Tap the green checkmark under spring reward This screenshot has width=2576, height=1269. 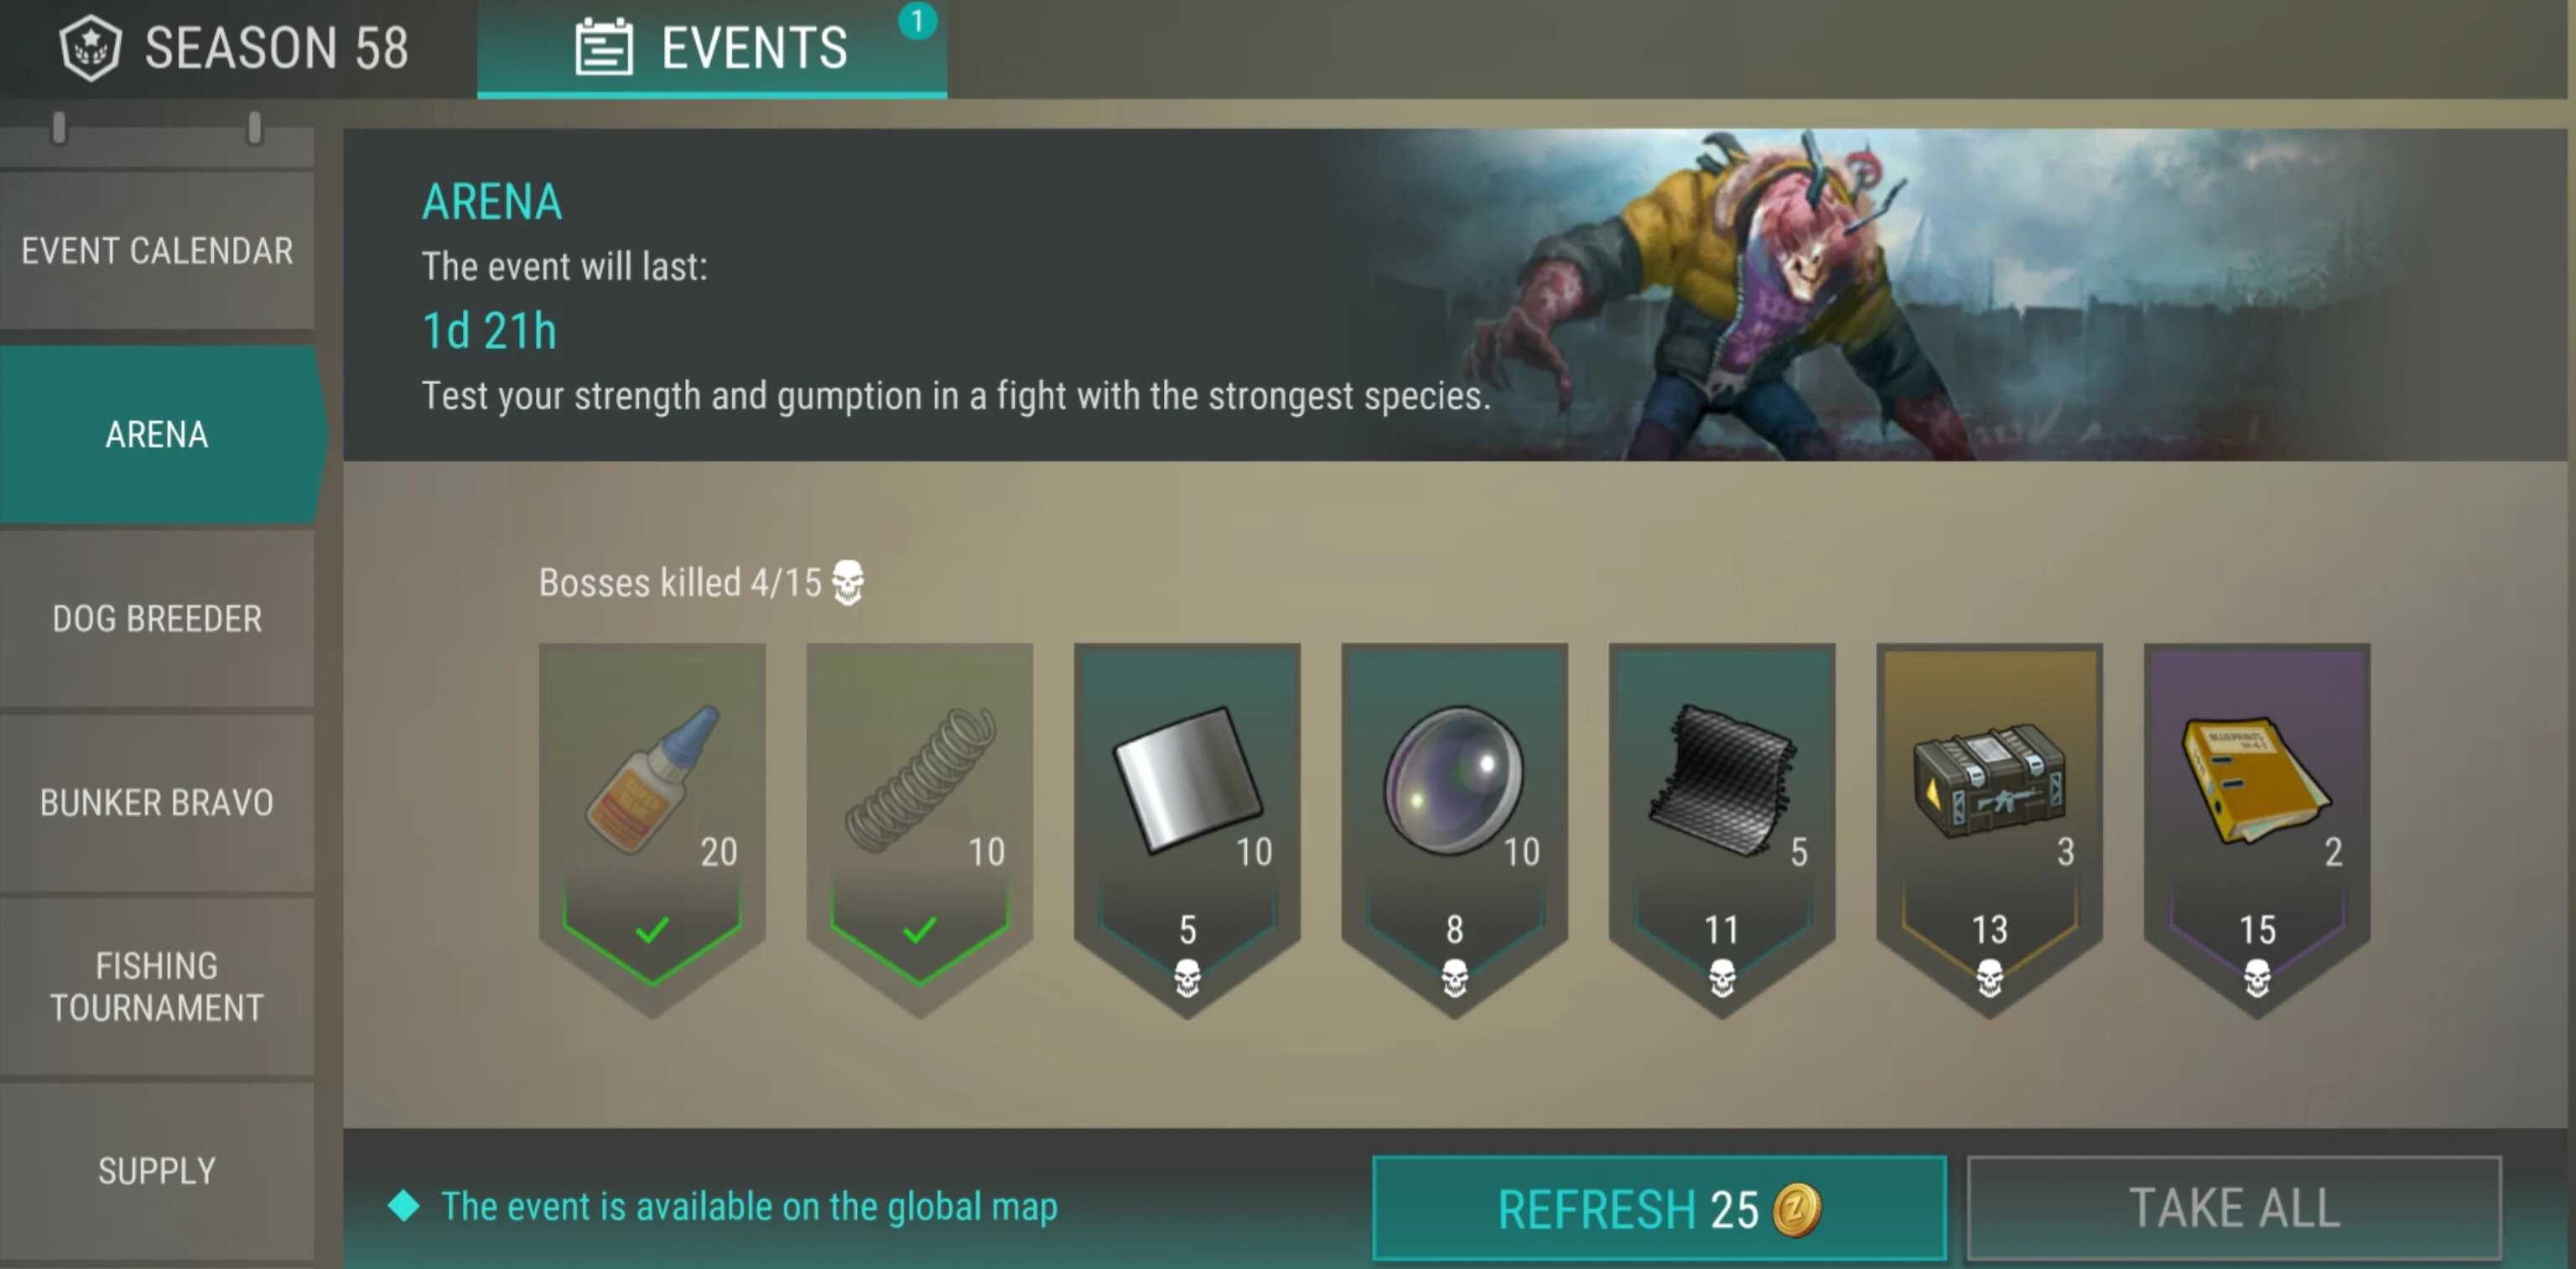coord(920,930)
